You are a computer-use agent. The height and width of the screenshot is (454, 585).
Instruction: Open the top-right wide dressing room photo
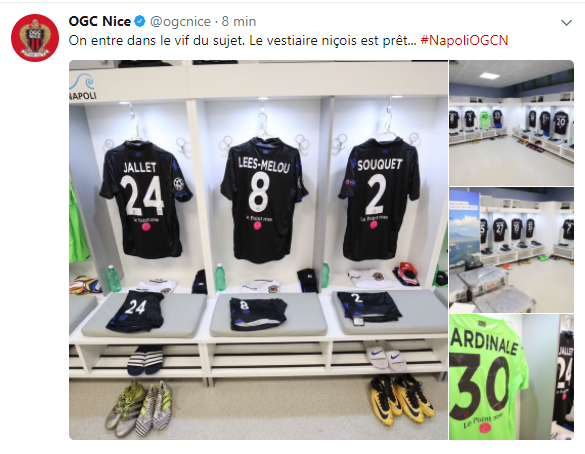click(511, 123)
